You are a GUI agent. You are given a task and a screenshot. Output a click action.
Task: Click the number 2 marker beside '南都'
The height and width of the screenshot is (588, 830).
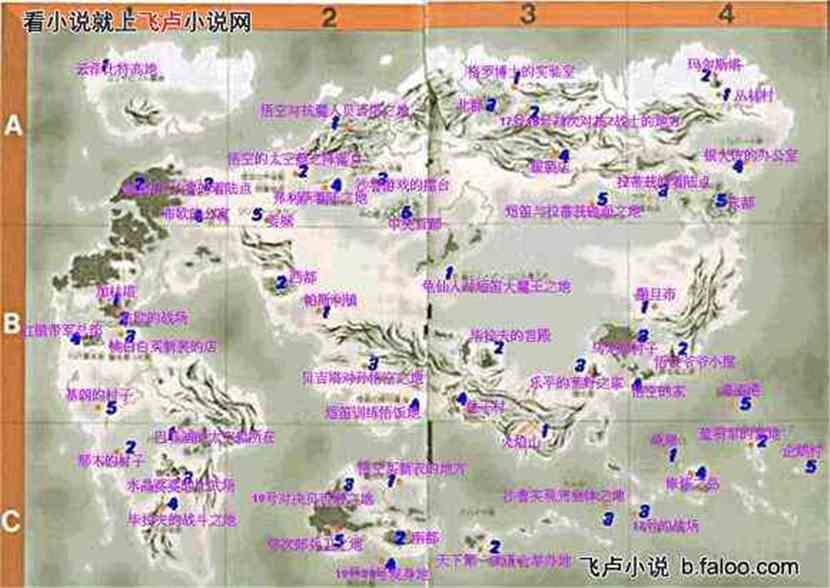[400, 538]
